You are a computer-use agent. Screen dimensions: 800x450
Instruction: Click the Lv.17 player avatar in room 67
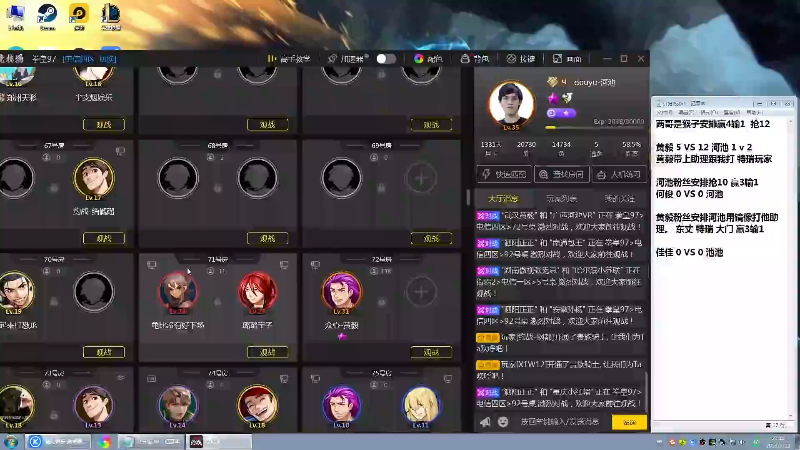[93, 179]
